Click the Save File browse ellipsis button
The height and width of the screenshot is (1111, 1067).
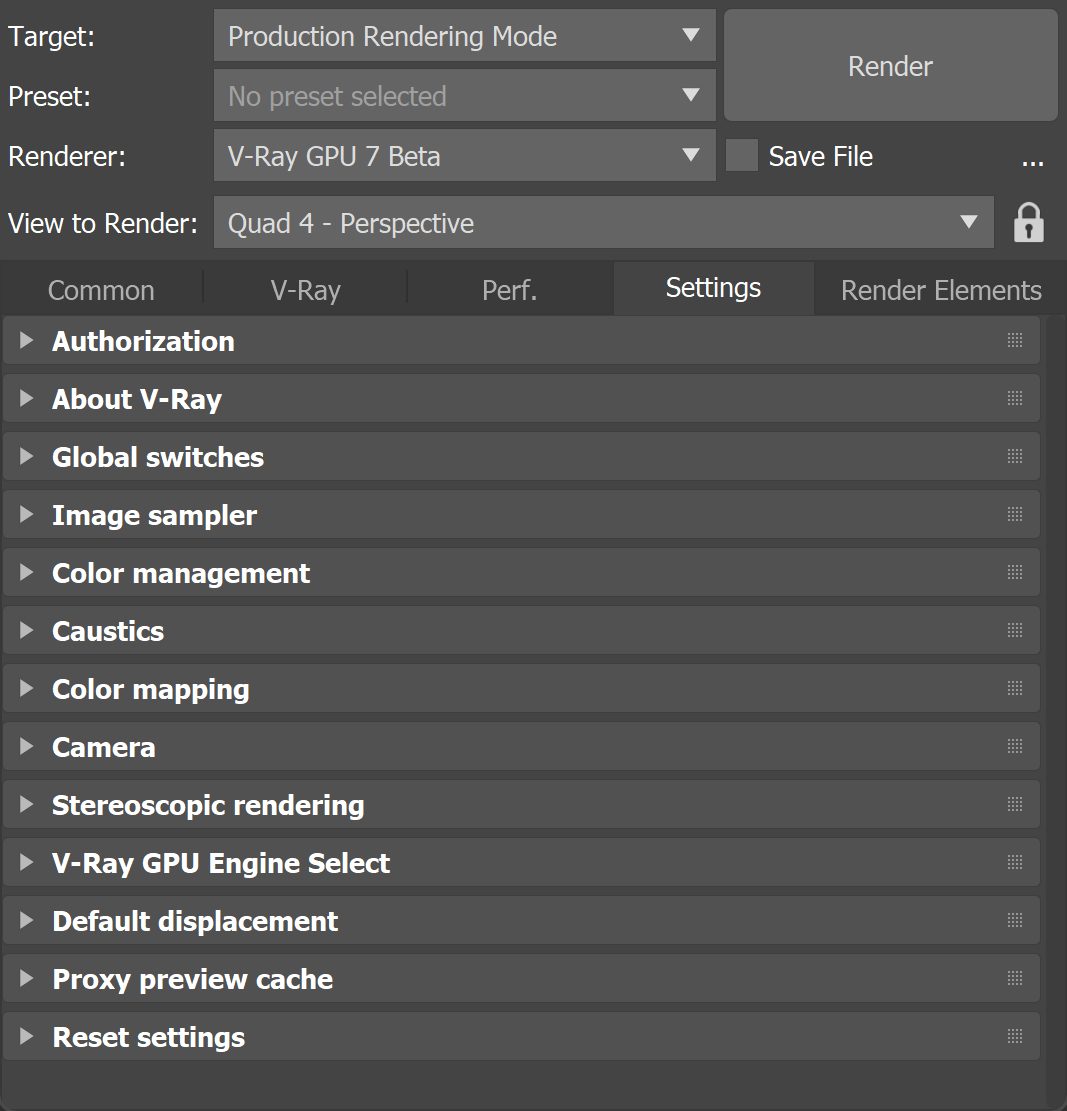pos(1032,162)
